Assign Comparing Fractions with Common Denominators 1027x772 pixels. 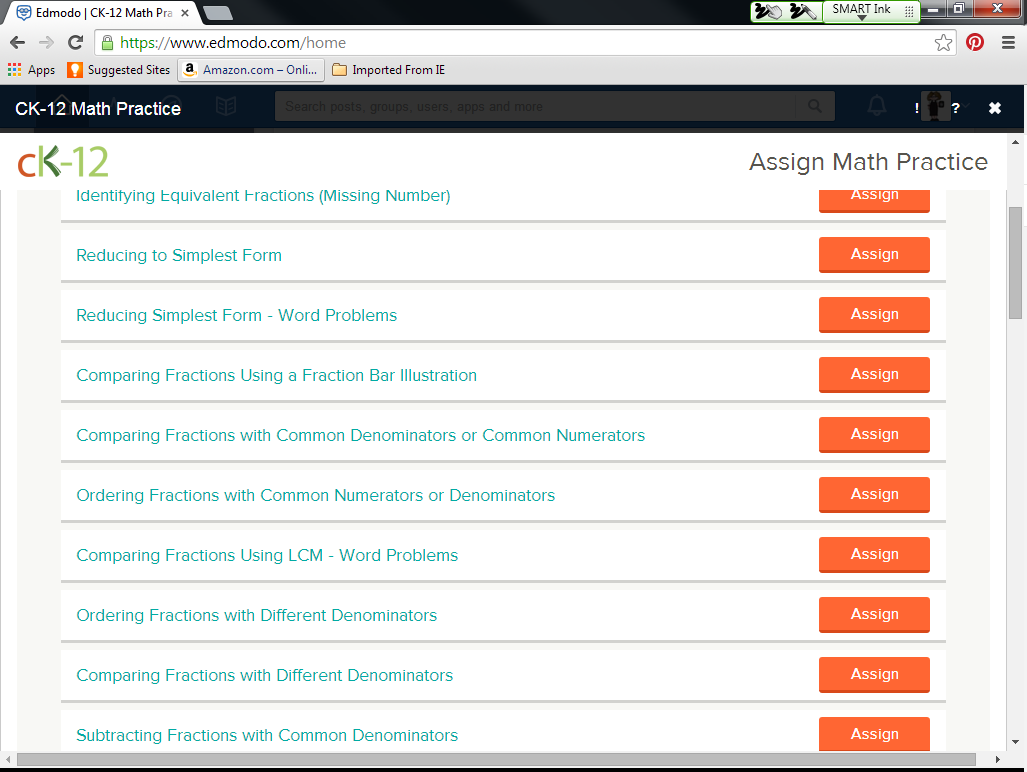click(874, 434)
